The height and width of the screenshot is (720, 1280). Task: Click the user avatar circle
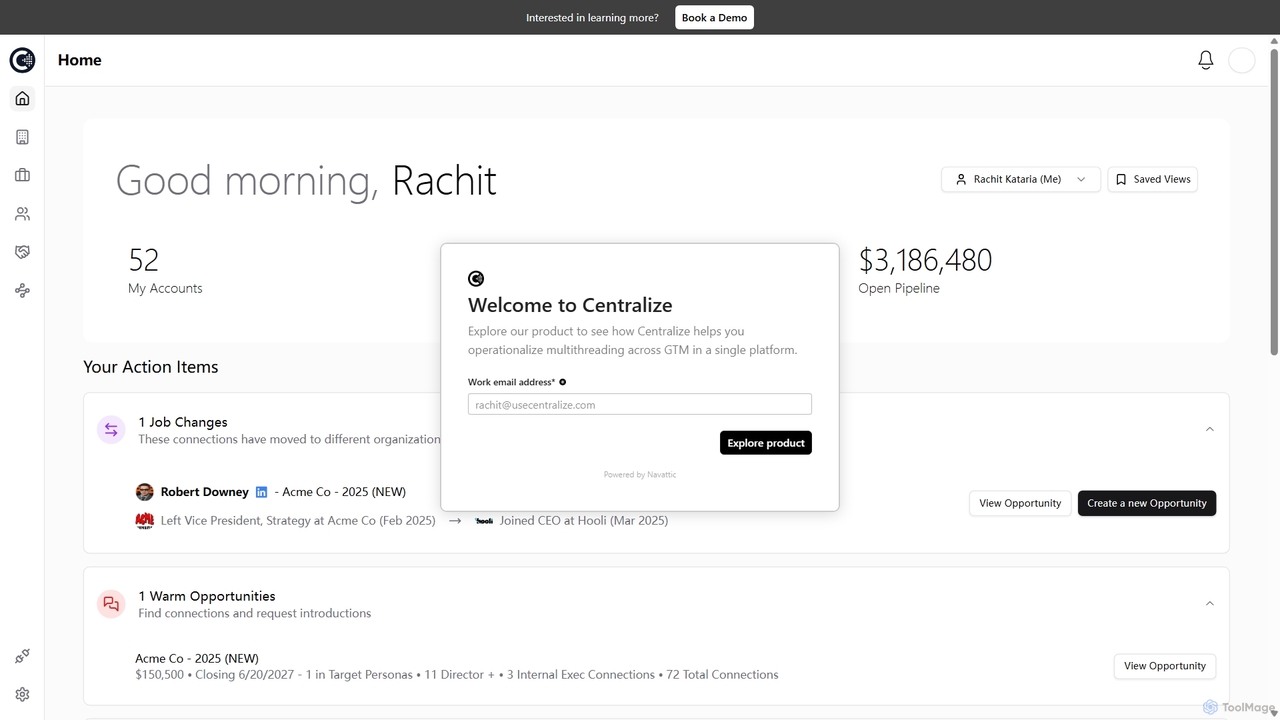tap(1241, 60)
